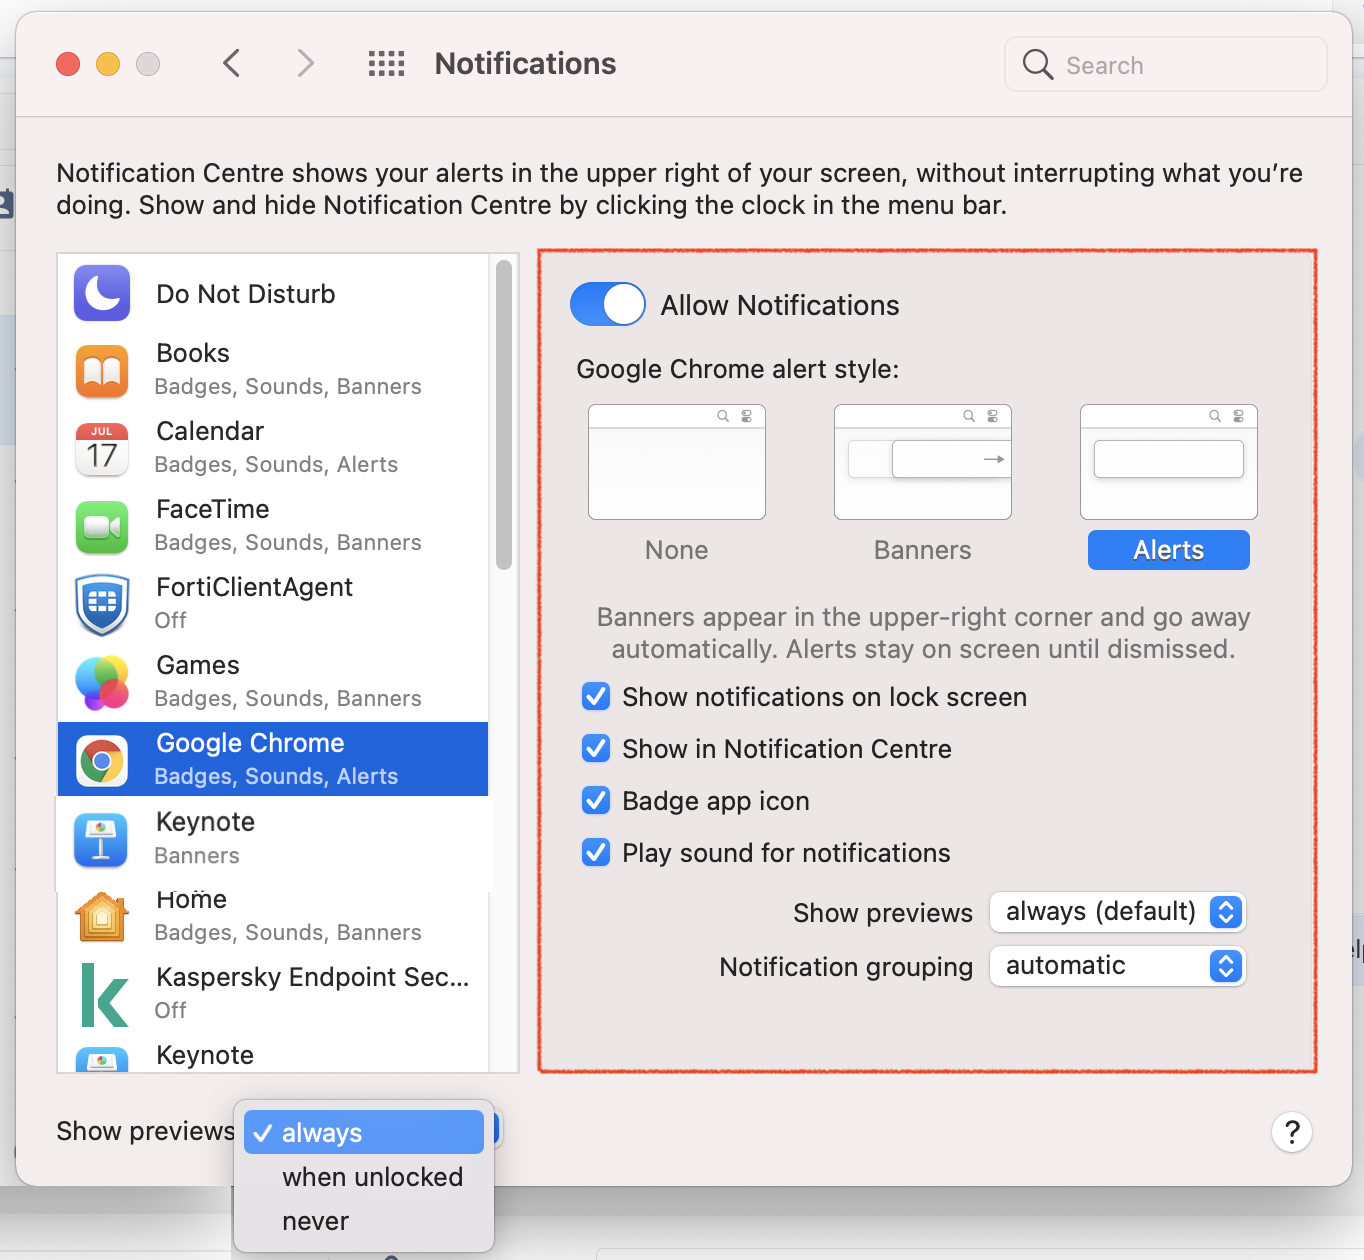Select the Books row text
The image size is (1364, 1260).
point(288,369)
